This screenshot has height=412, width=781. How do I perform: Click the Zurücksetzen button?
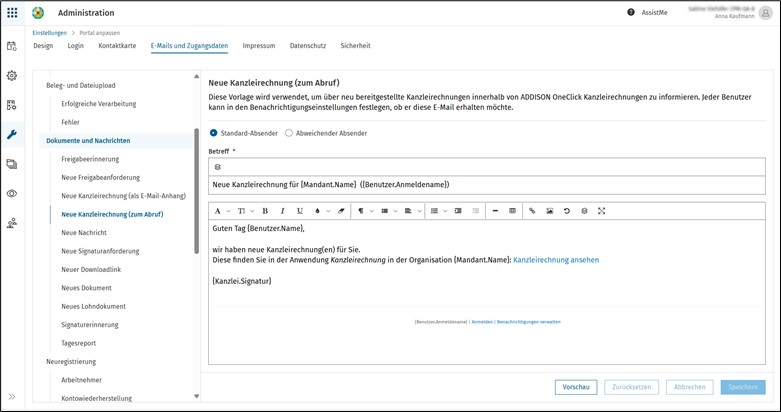click(632, 387)
